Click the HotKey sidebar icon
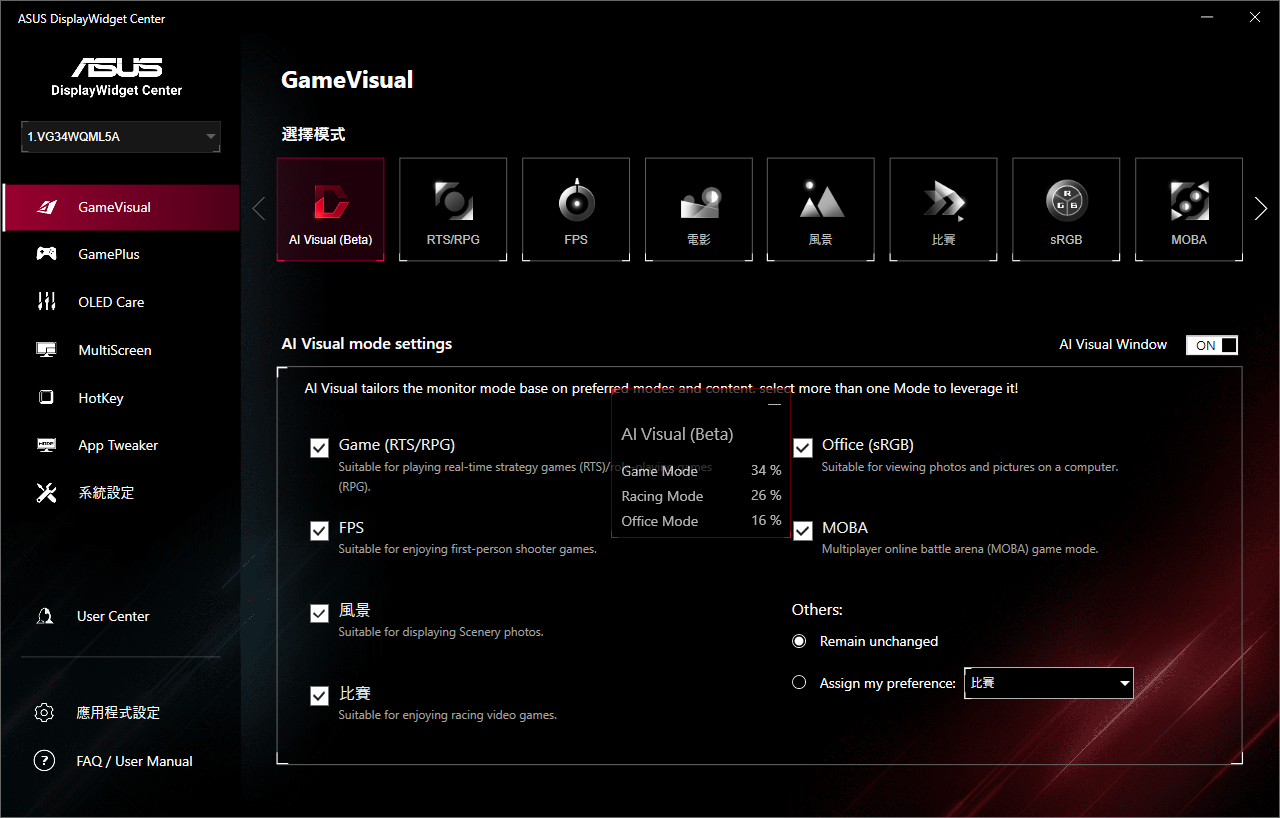This screenshot has width=1280, height=818. coord(46,398)
